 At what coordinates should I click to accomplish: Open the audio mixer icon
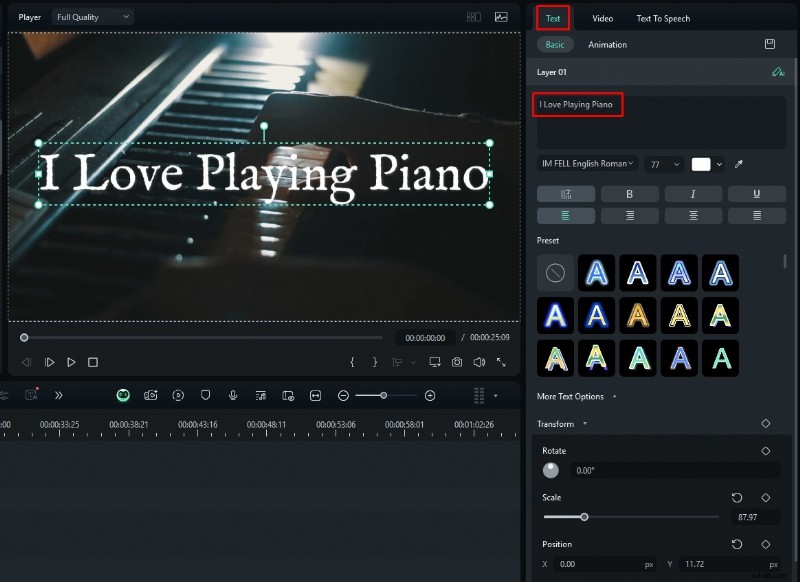(x=261, y=395)
